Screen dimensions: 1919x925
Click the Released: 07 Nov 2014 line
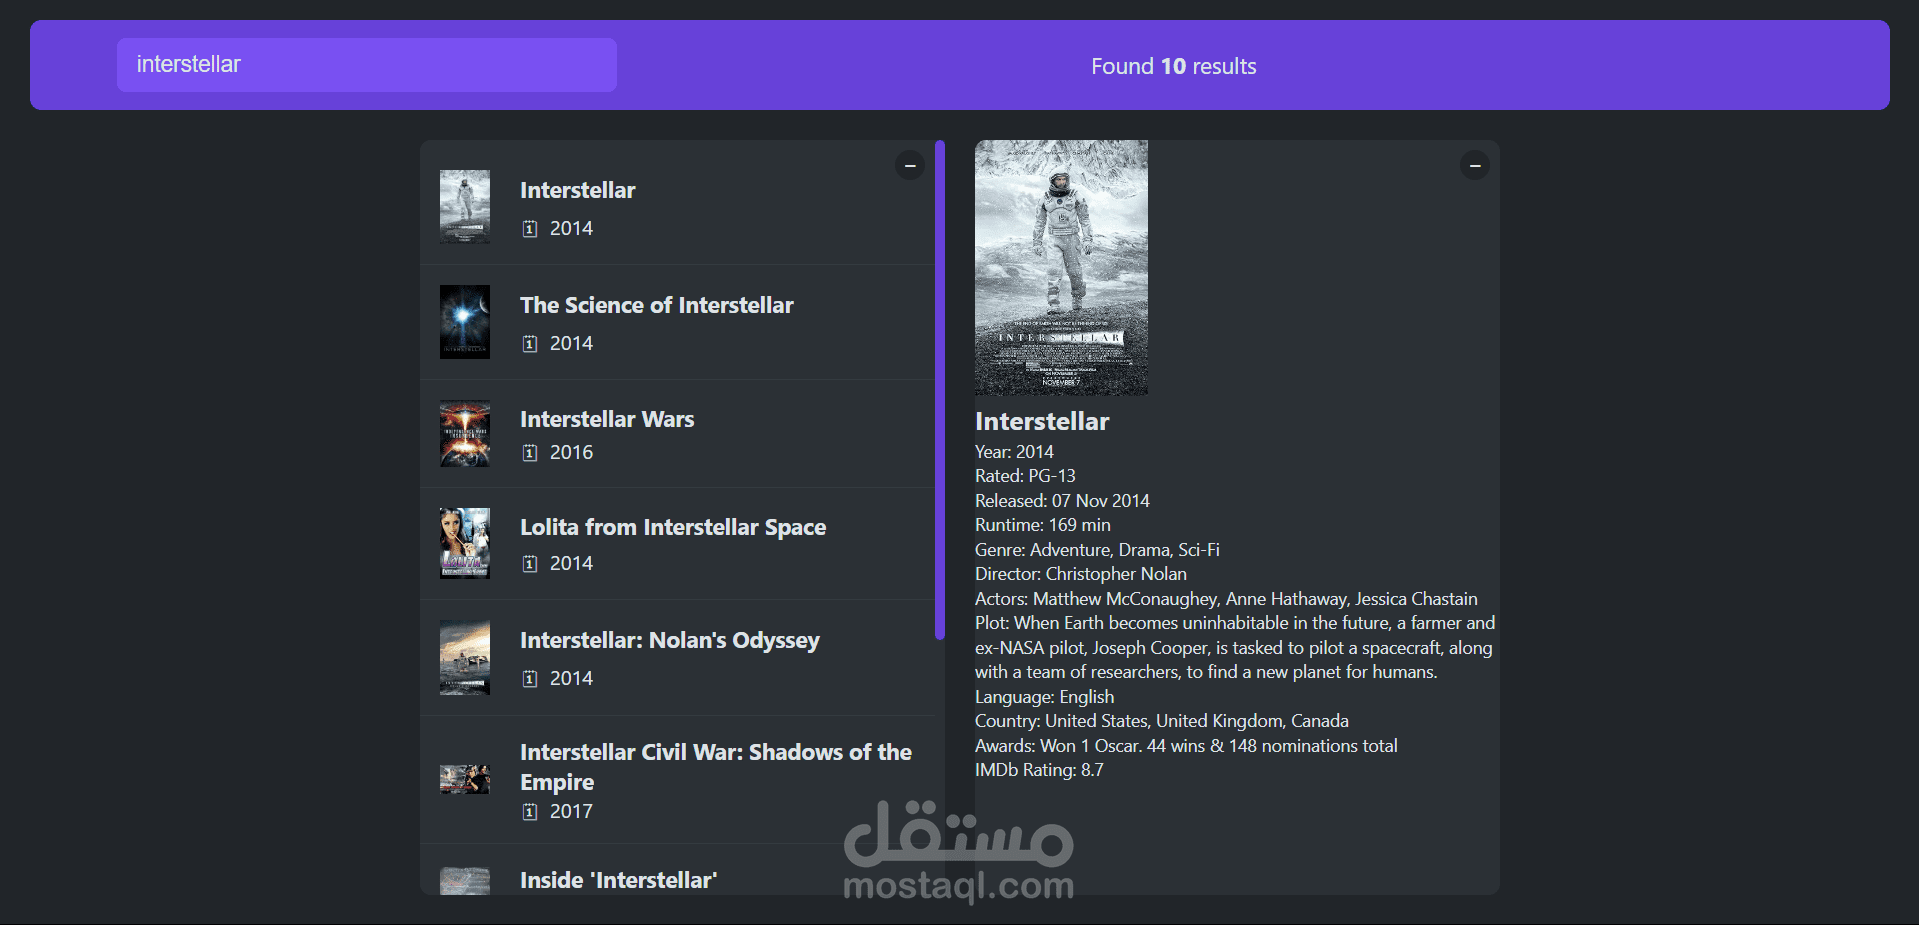(1062, 501)
